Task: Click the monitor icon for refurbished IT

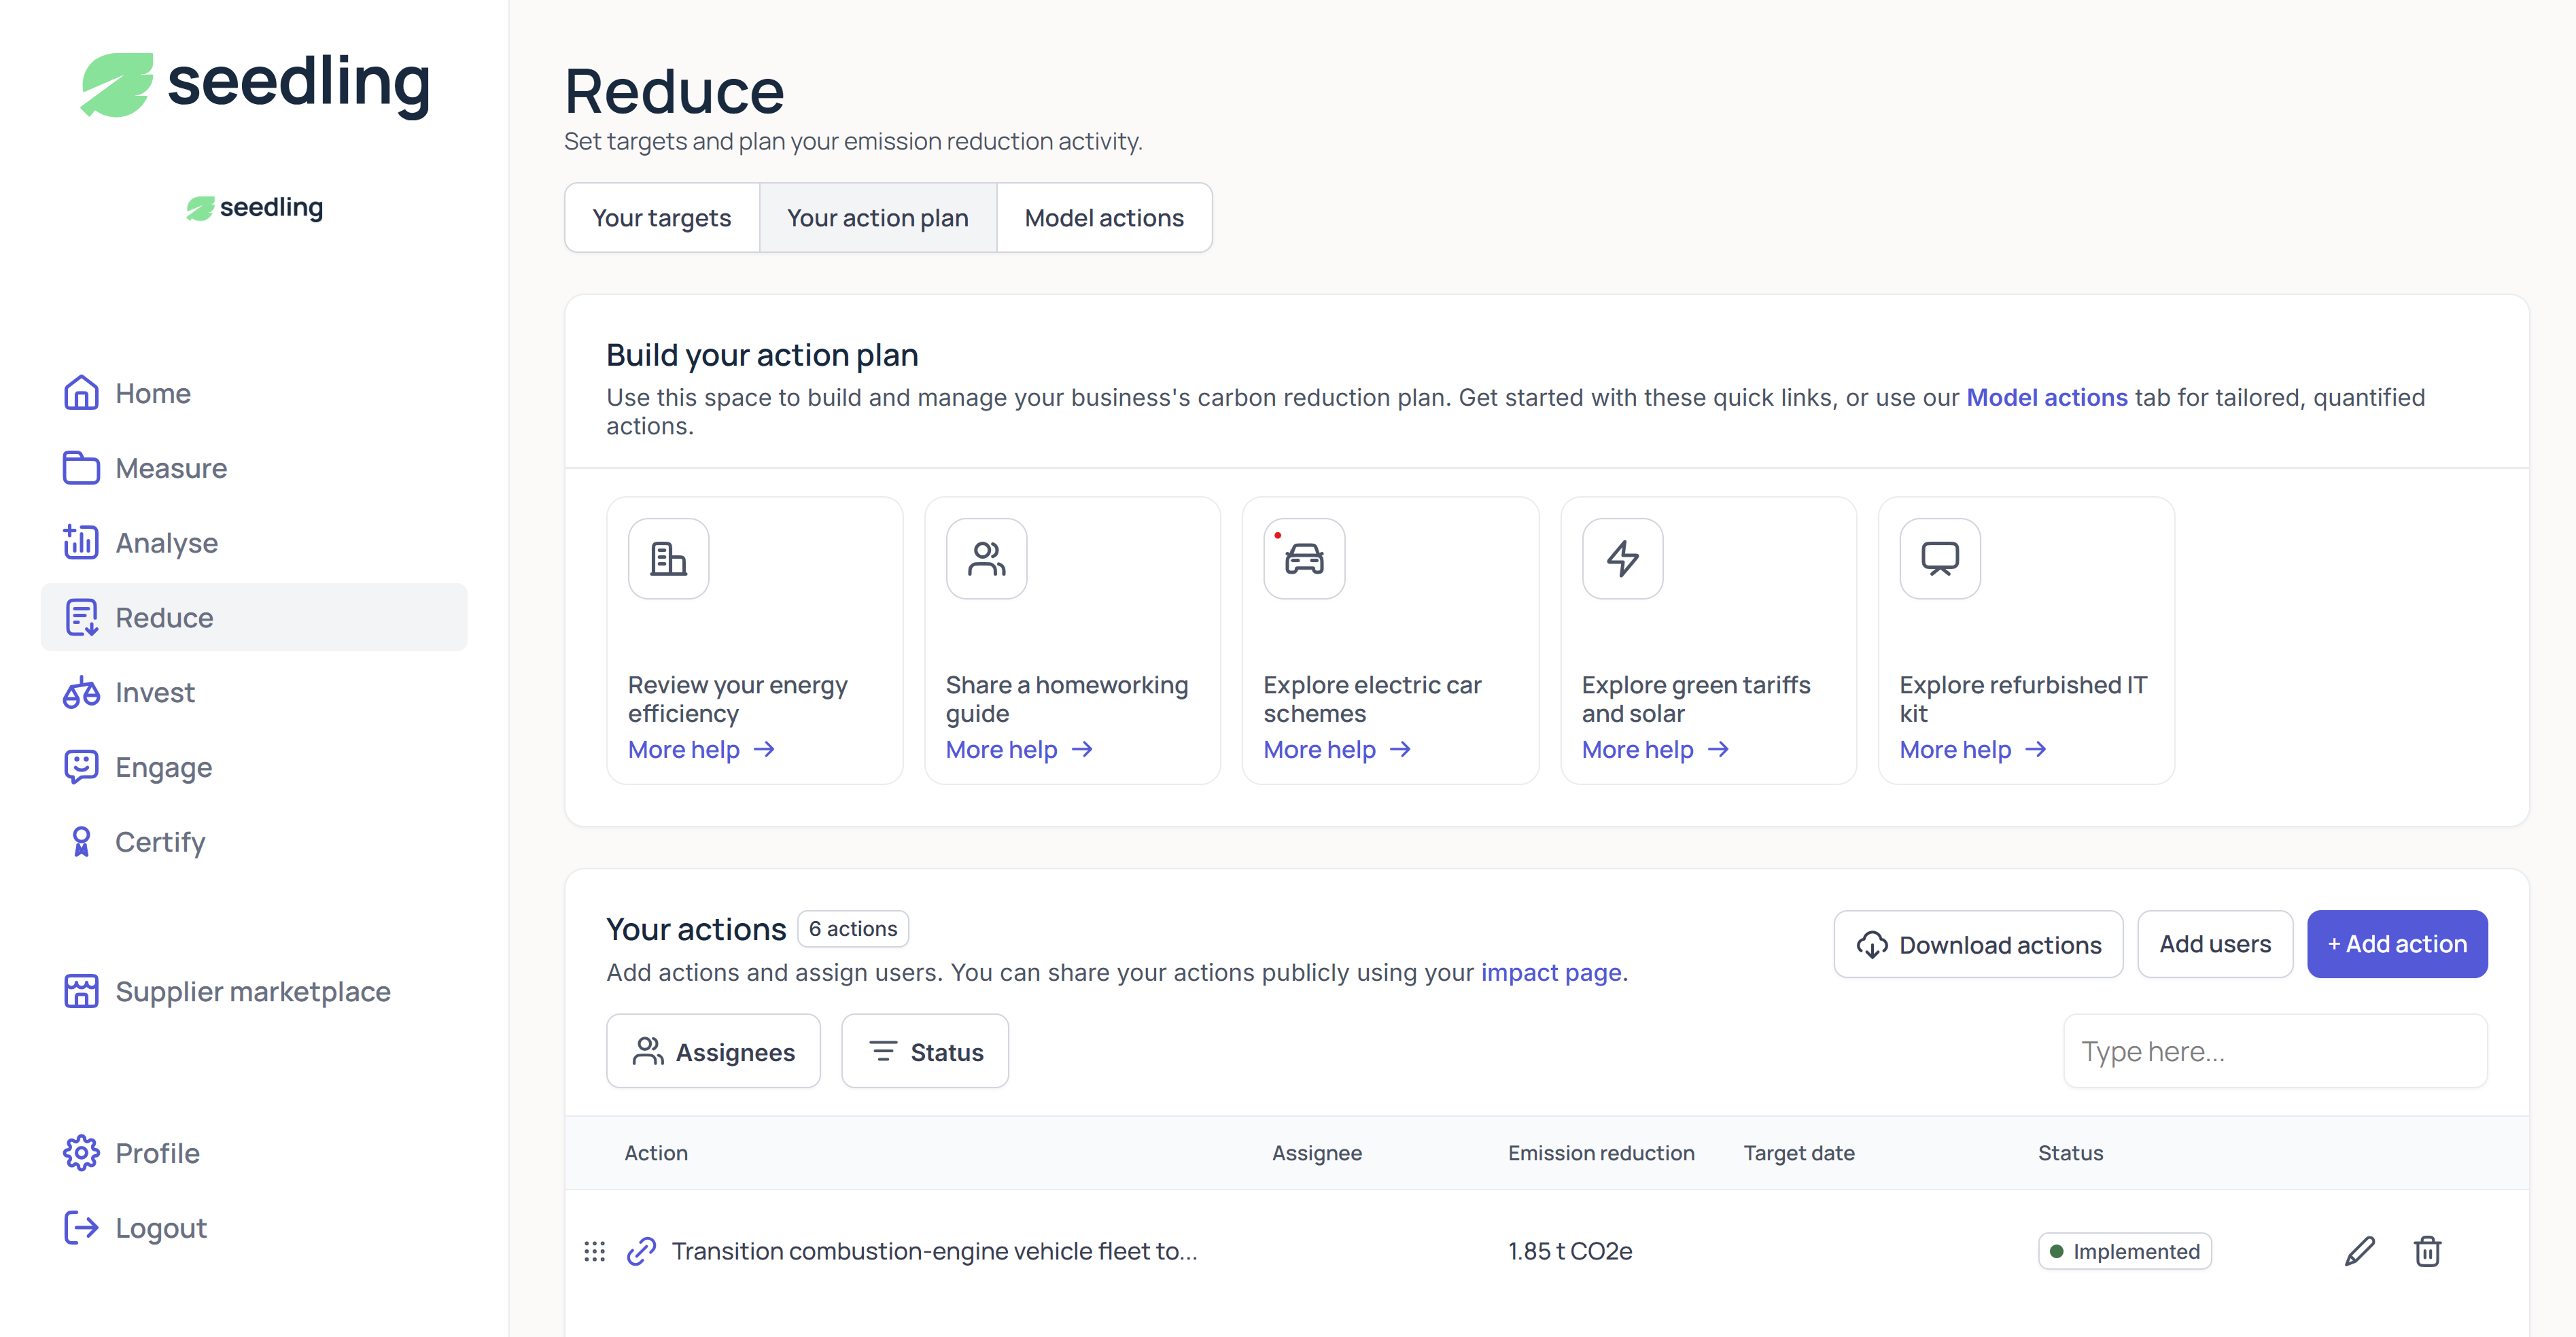Action: [1939, 558]
